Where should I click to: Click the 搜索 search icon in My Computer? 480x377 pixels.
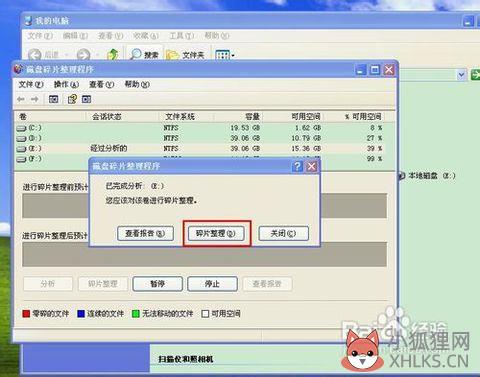(144, 54)
